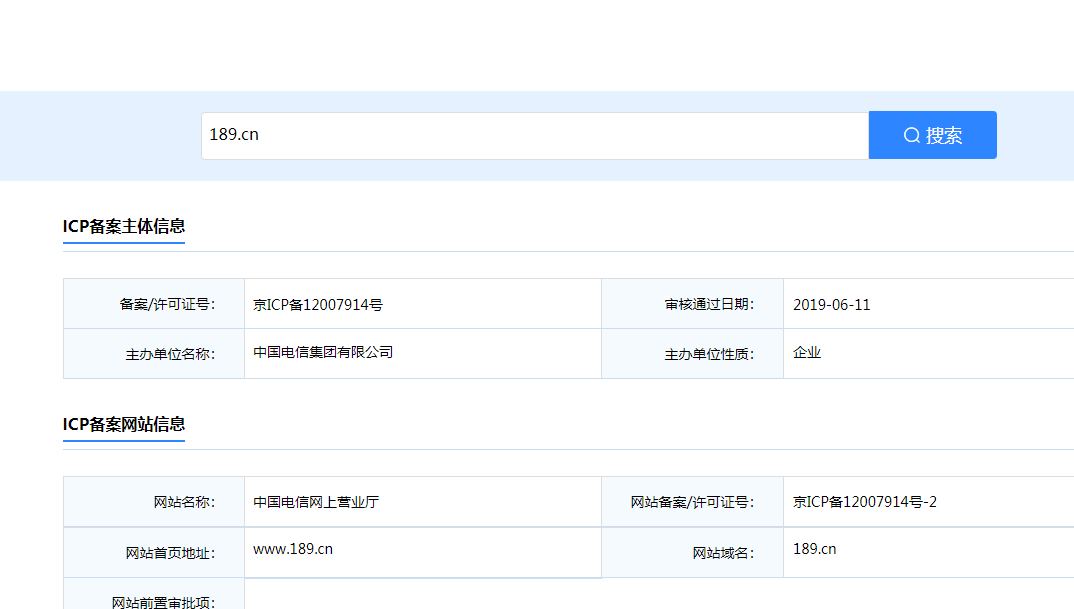
Task: Select the 企业 value cell
Action: 929,353
